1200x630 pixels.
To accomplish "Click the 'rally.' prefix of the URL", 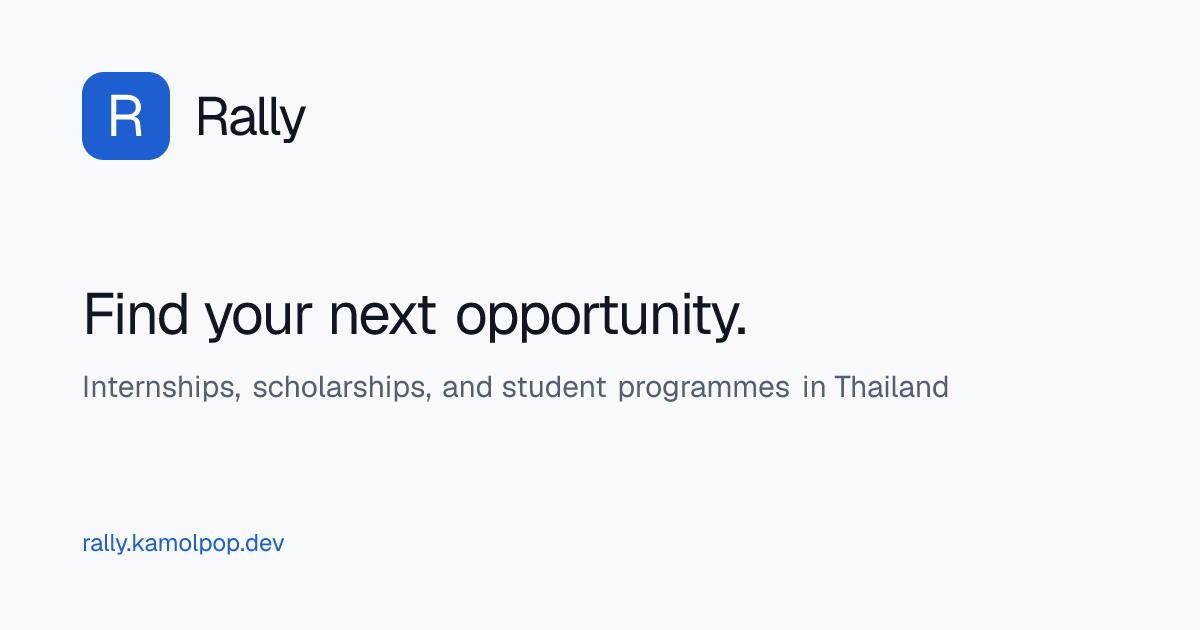I will click(x=107, y=546).
